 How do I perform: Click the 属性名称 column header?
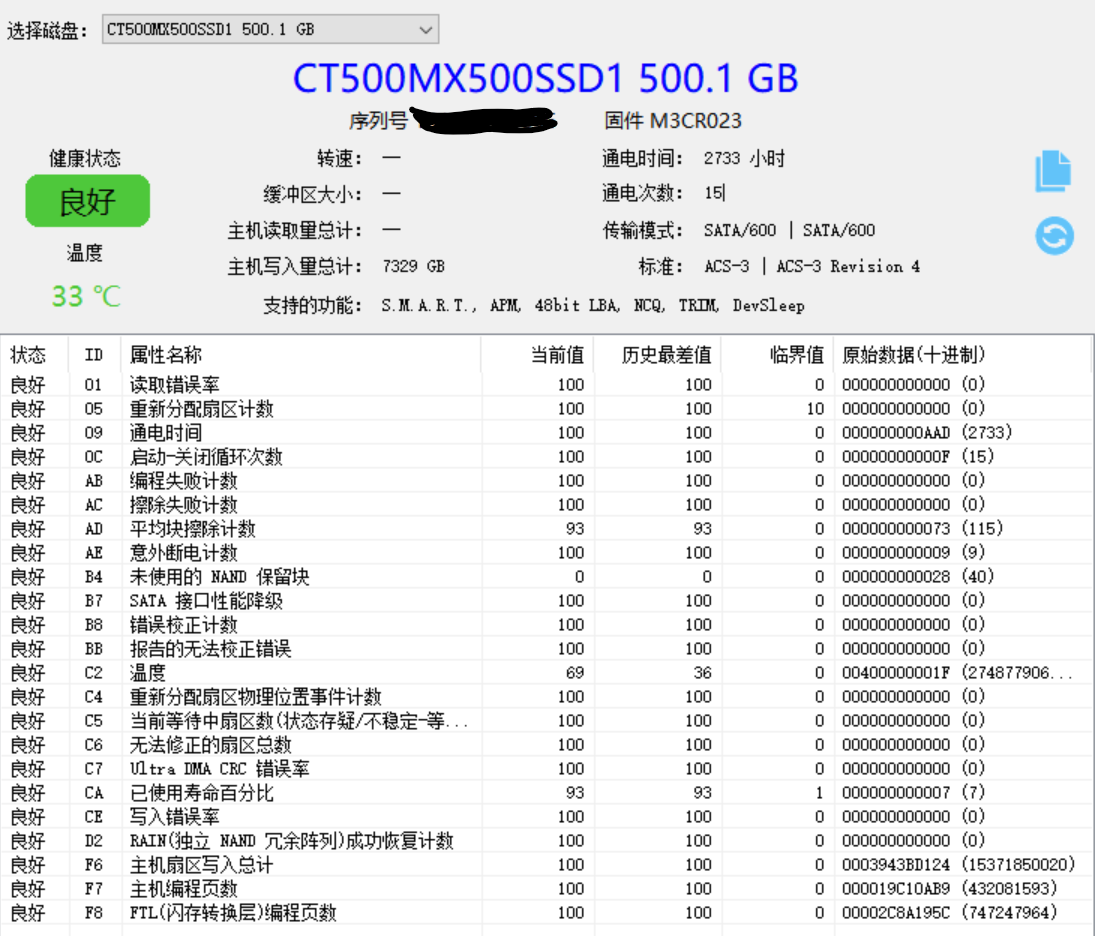[x=166, y=355]
